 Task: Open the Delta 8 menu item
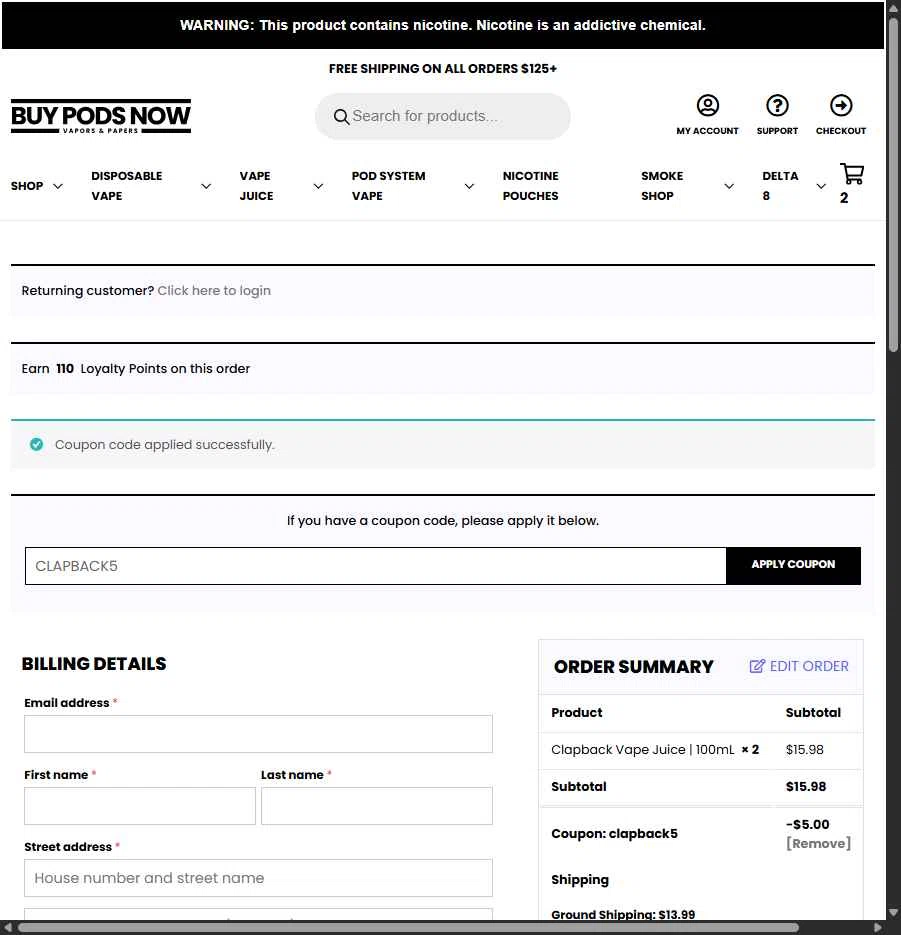780,186
